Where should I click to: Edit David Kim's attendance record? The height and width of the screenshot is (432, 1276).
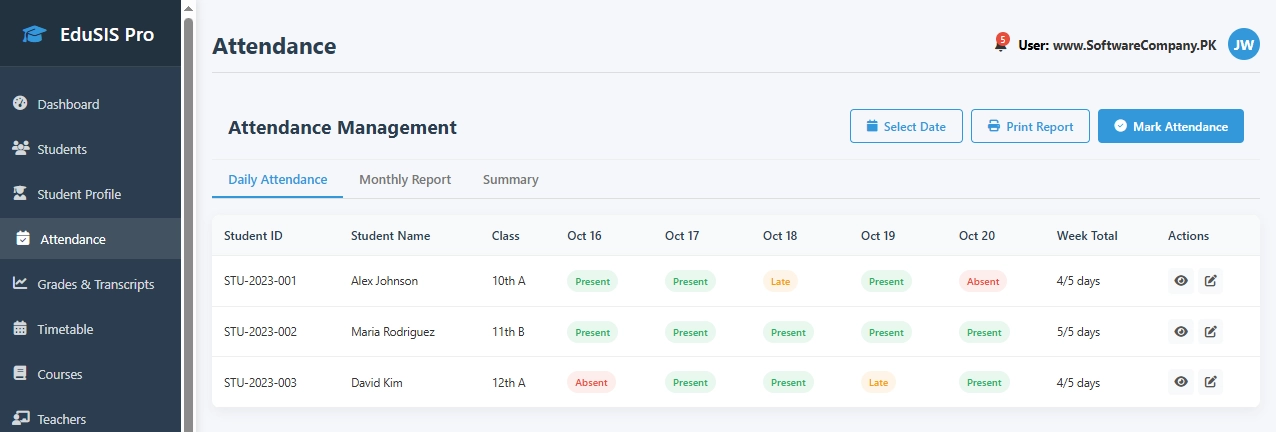1210,381
